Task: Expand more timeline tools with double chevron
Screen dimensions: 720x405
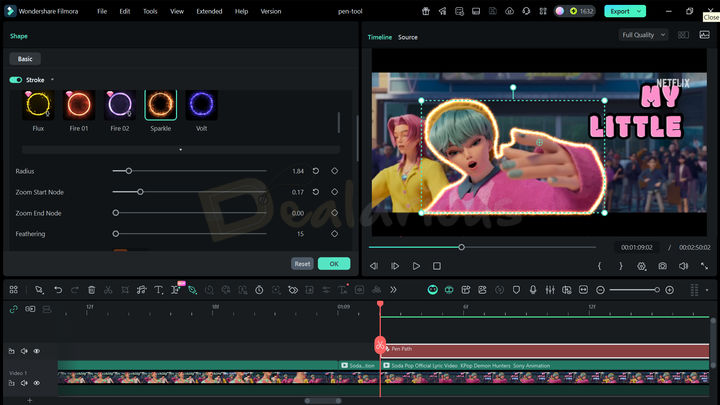Action: point(393,289)
